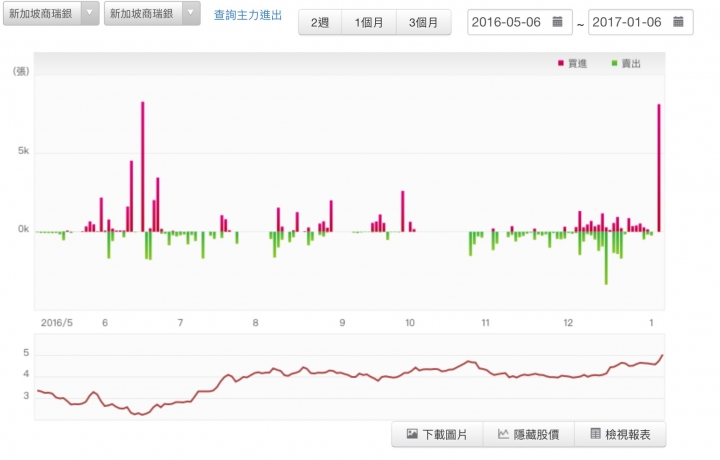Open the second 新加坡商瑞銀 broker dropdown

152,14
